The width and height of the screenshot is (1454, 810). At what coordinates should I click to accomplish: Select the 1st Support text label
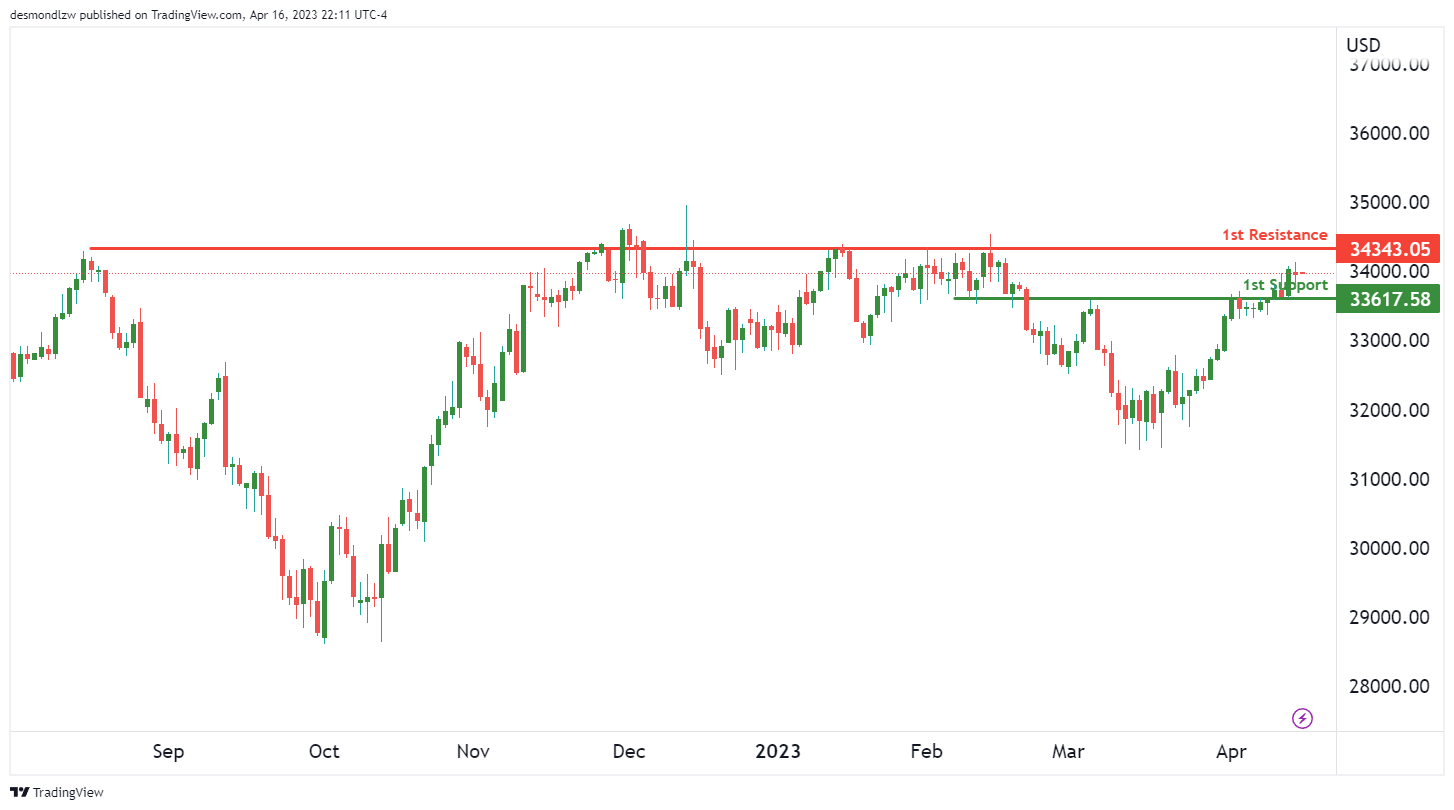coord(1285,285)
